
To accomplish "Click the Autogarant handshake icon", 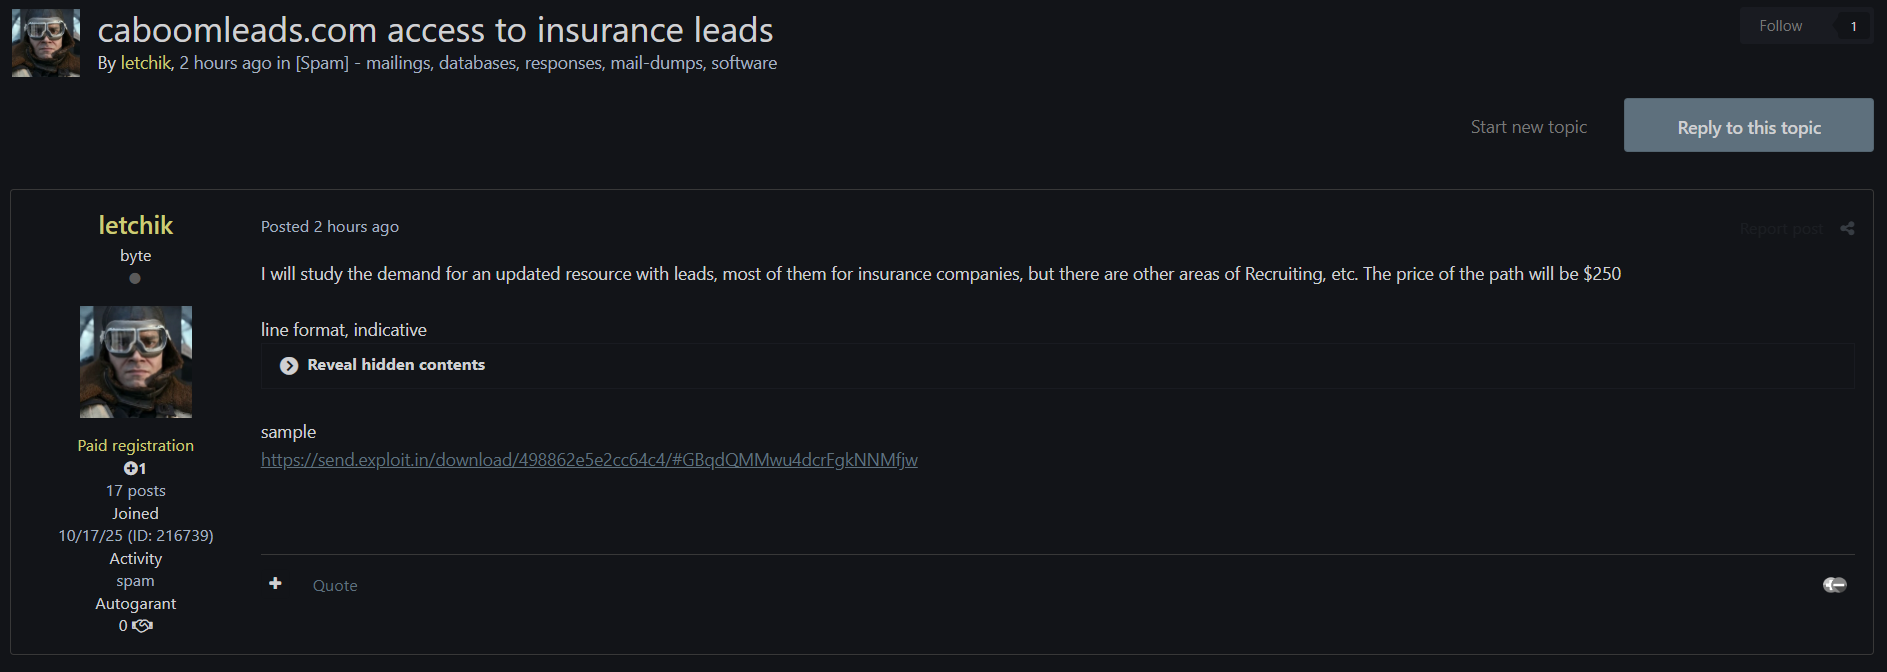I will point(143,626).
